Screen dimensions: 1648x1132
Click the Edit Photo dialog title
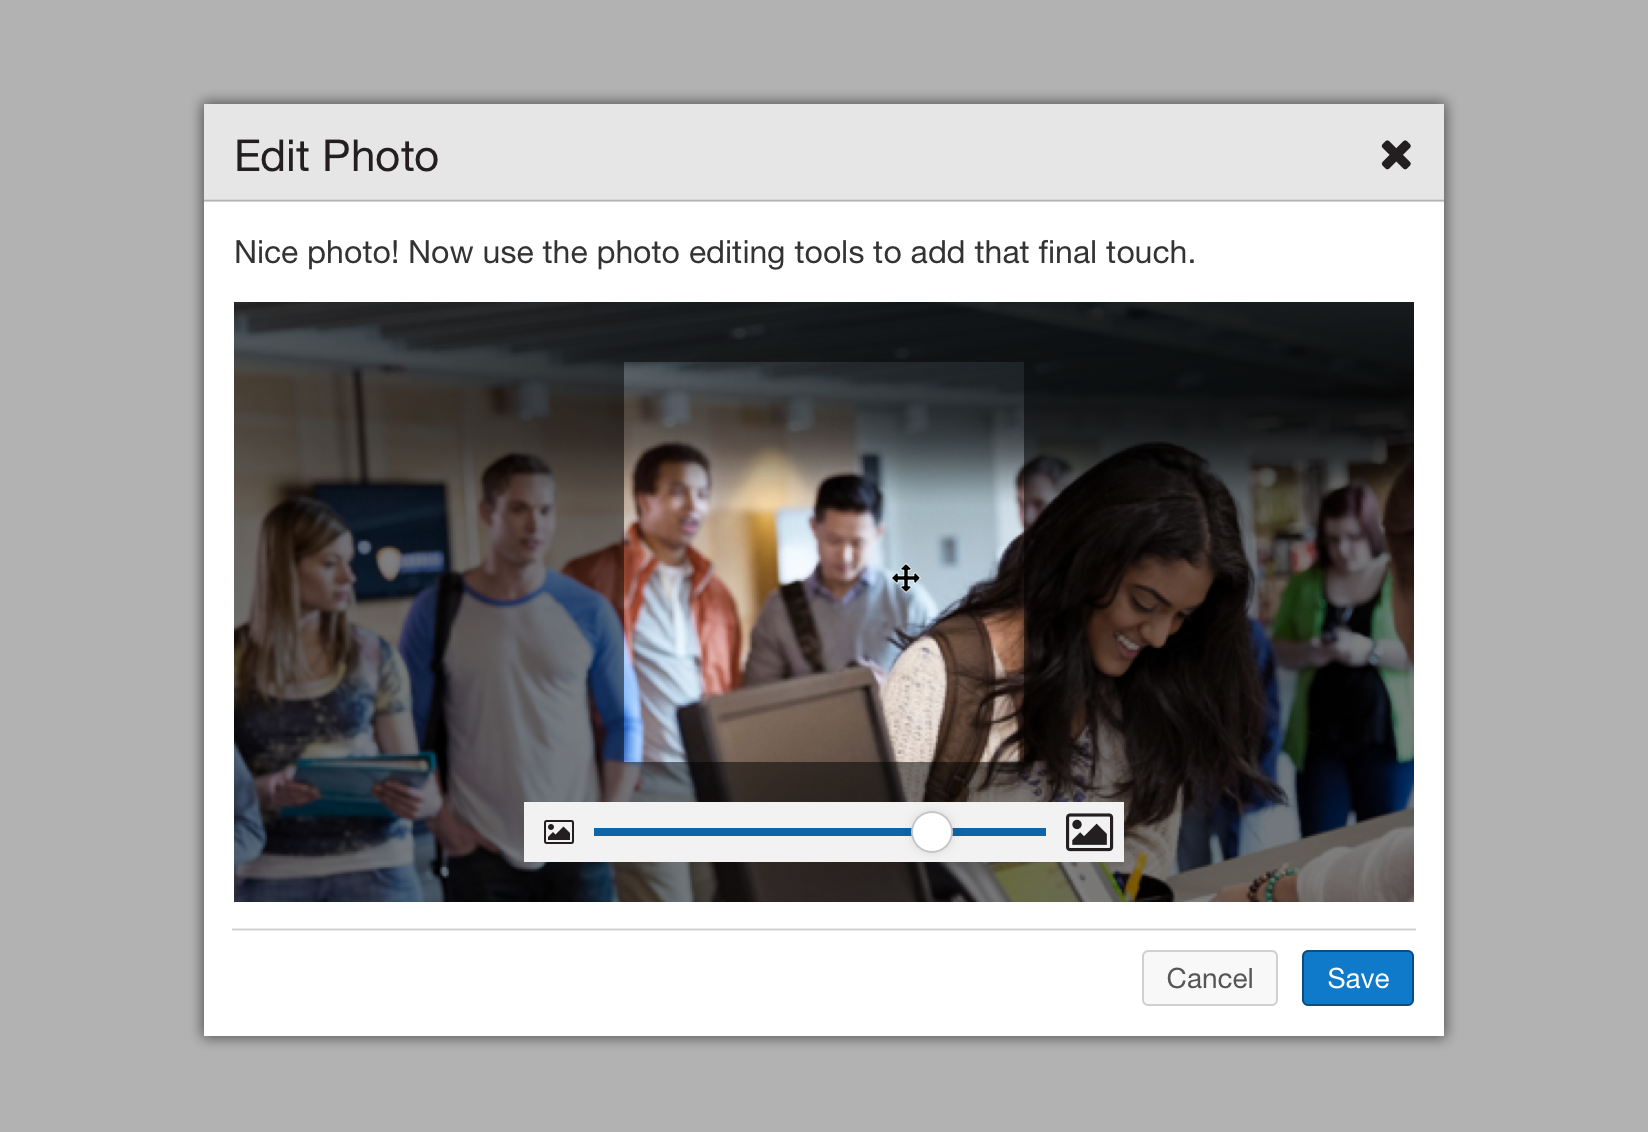click(336, 156)
